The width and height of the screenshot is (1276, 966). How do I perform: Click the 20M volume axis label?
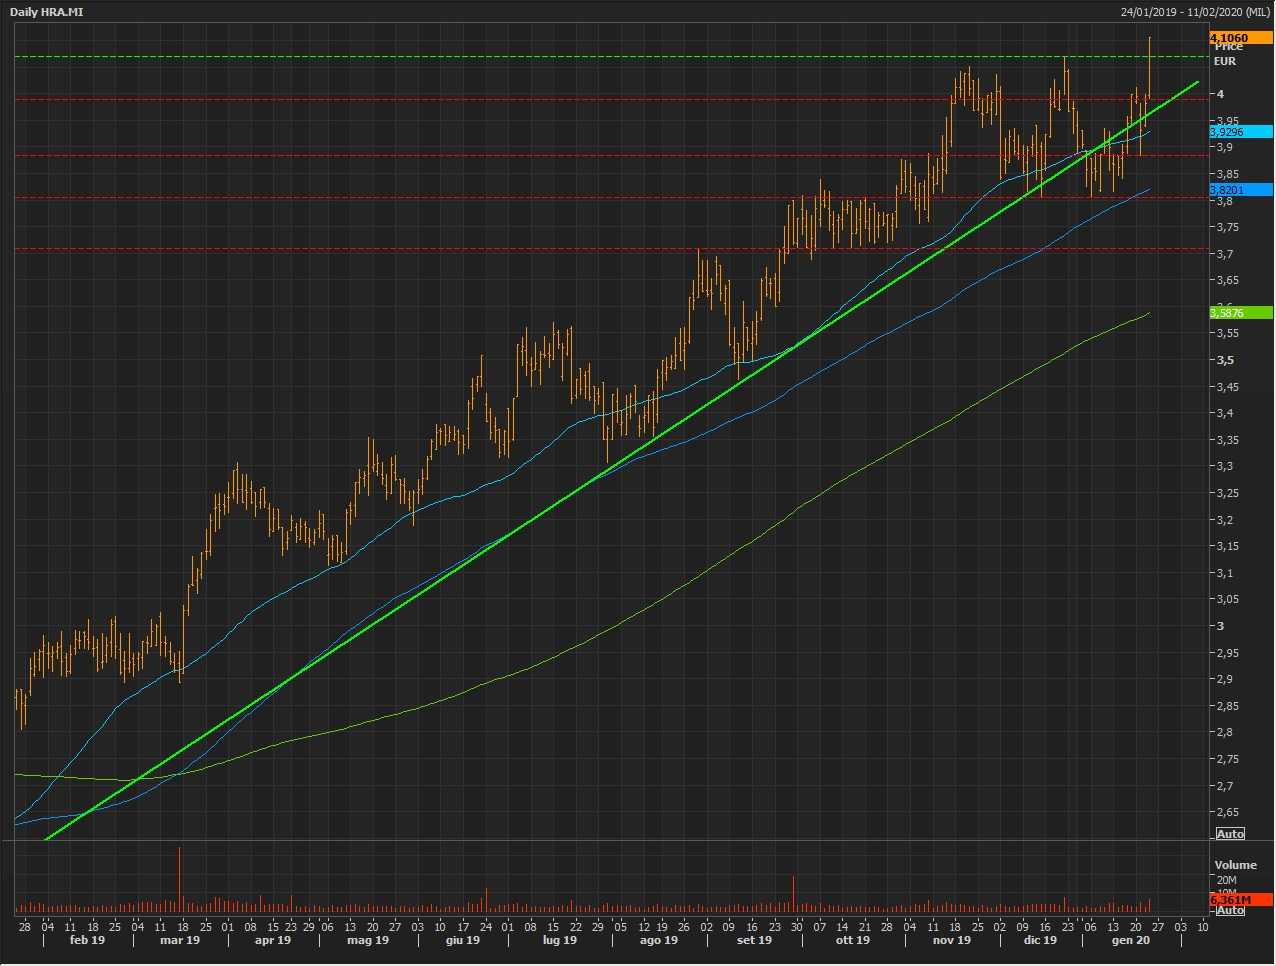tap(1226, 881)
